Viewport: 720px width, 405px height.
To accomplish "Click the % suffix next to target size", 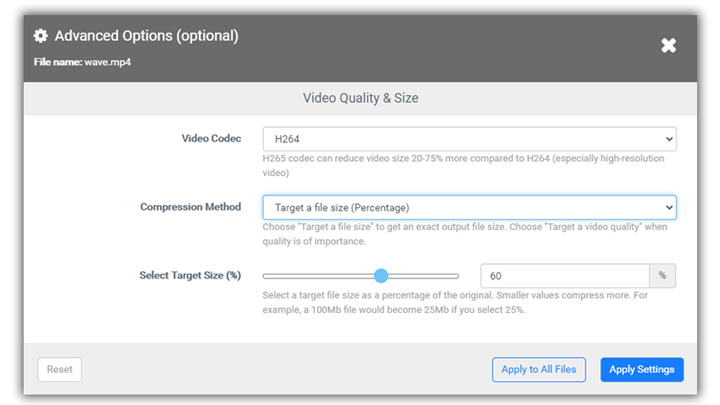I will pos(663,275).
